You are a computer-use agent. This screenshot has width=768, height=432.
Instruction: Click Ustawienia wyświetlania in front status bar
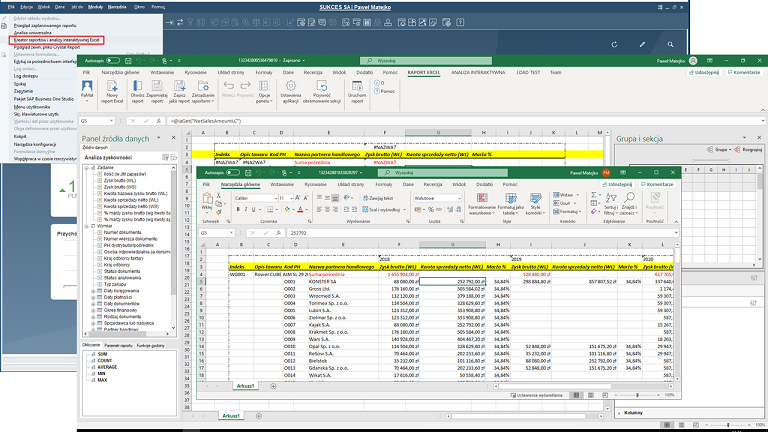[536, 395]
